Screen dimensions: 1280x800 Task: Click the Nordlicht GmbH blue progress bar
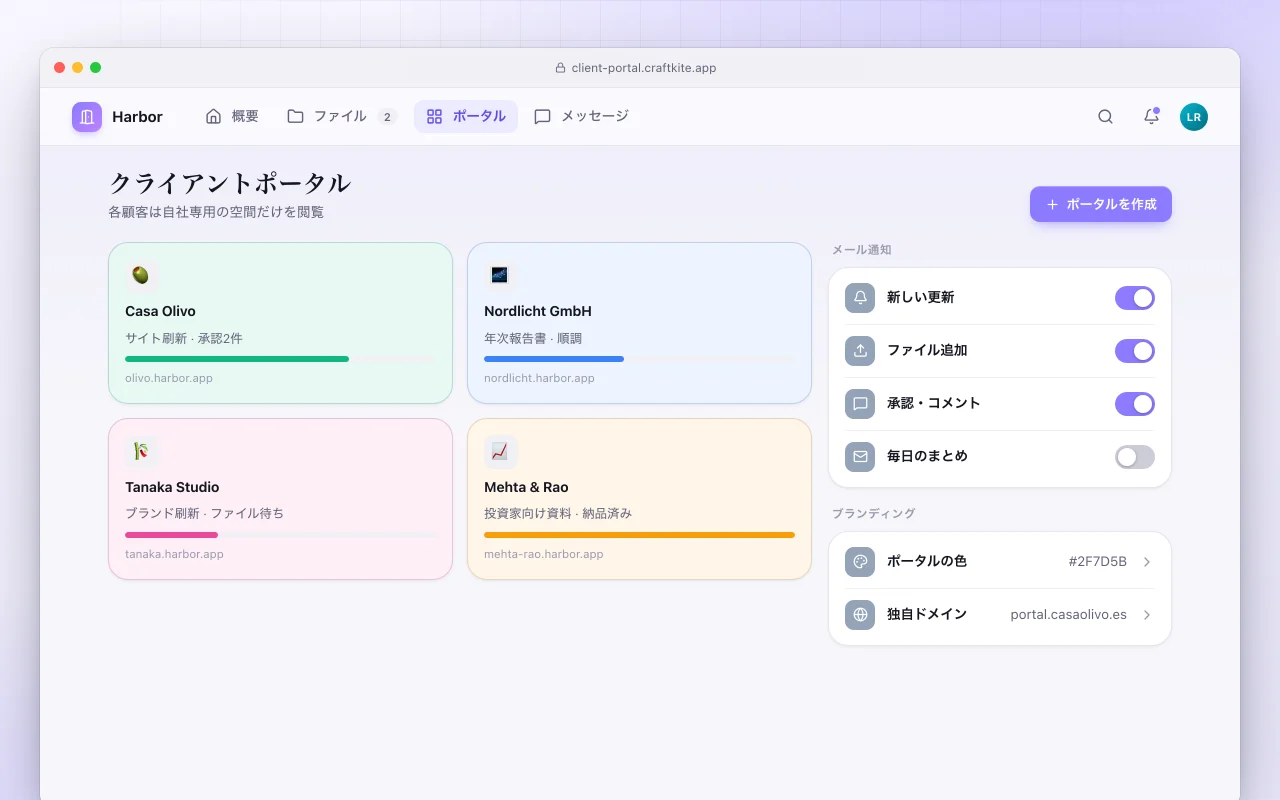coord(554,359)
